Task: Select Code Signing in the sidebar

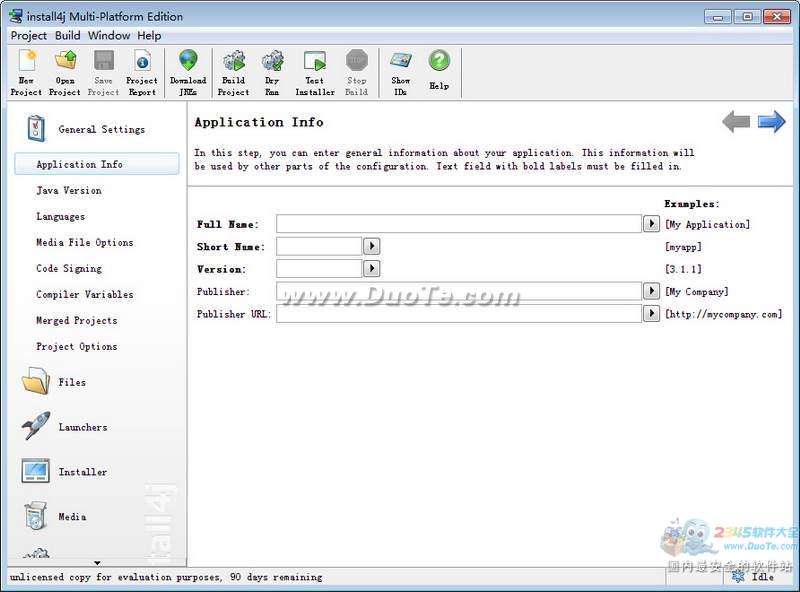Action: [69, 268]
